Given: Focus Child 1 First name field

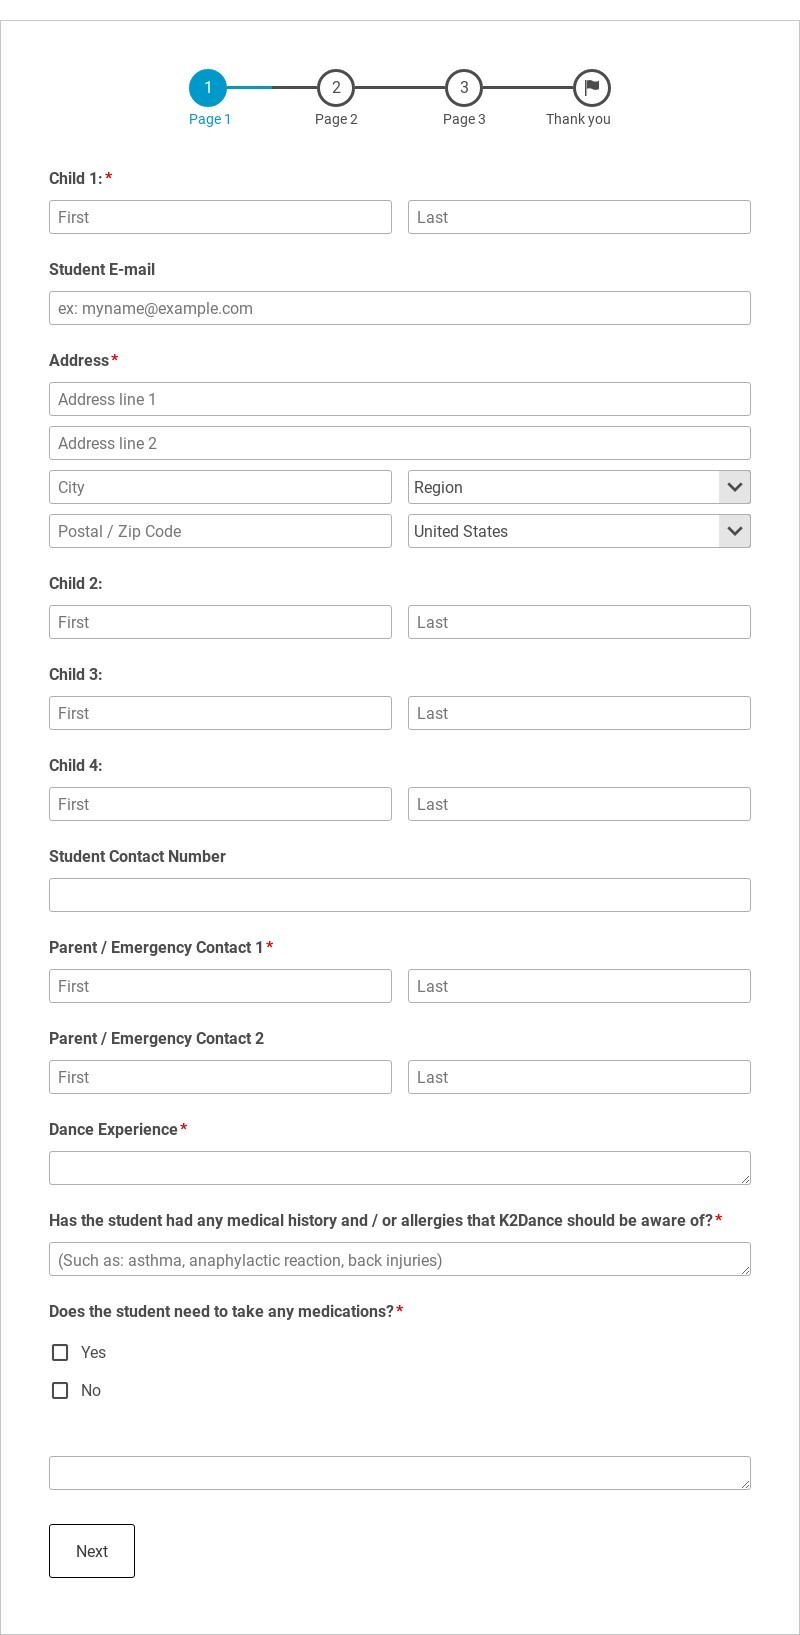Looking at the screenshot, I should [220, 217].
